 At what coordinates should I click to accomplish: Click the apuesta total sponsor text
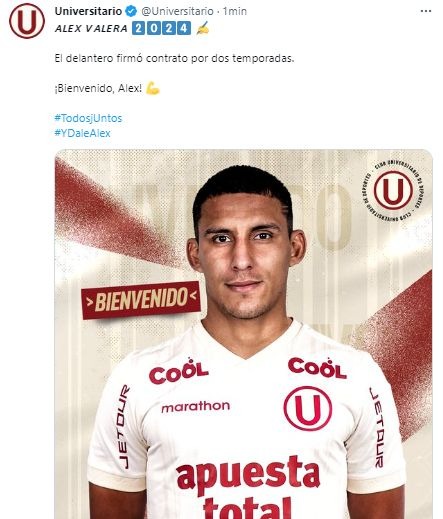coord(248,487)
